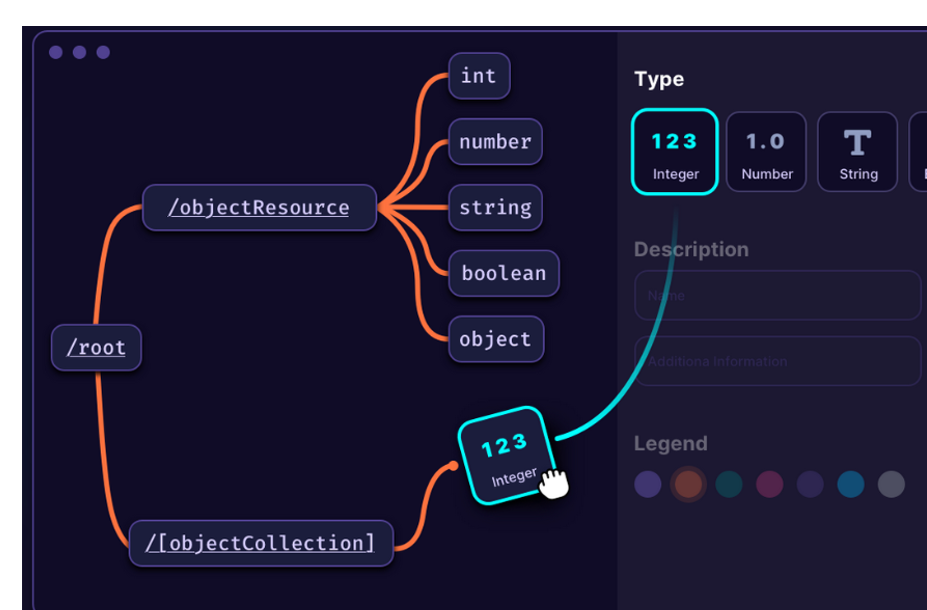
Task: Select the "/root" node
Action: [x=96, y=347]
